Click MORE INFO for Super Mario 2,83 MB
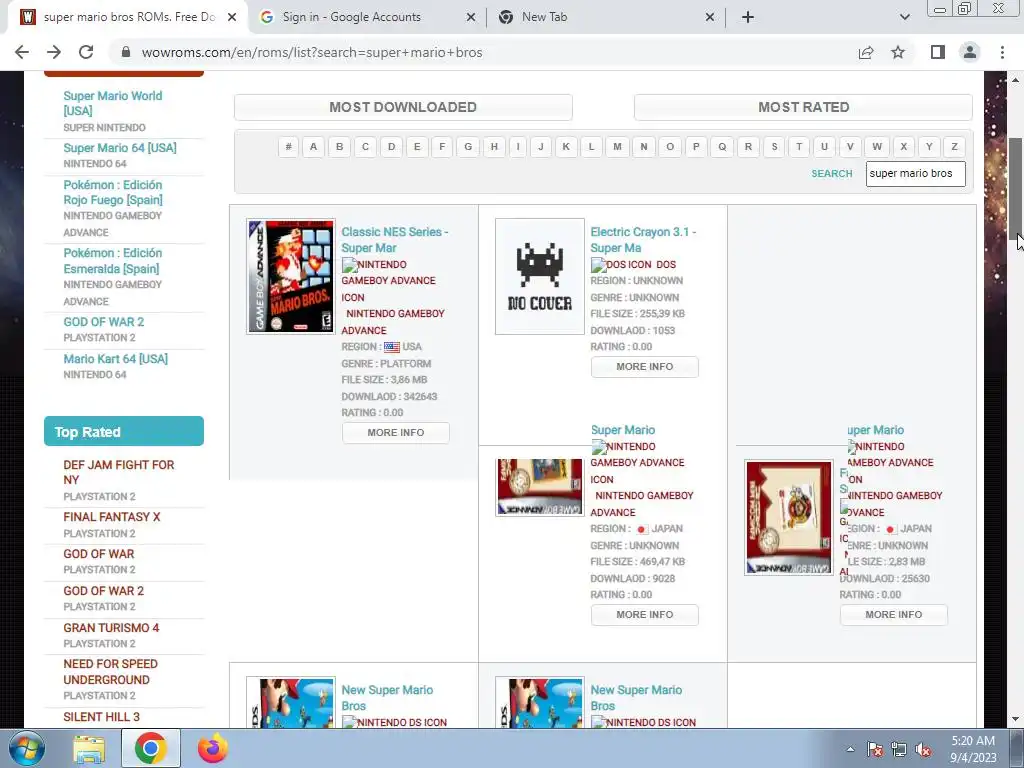Image resolution: width=1024 pixels, height=768 pixels. point(893,615)
